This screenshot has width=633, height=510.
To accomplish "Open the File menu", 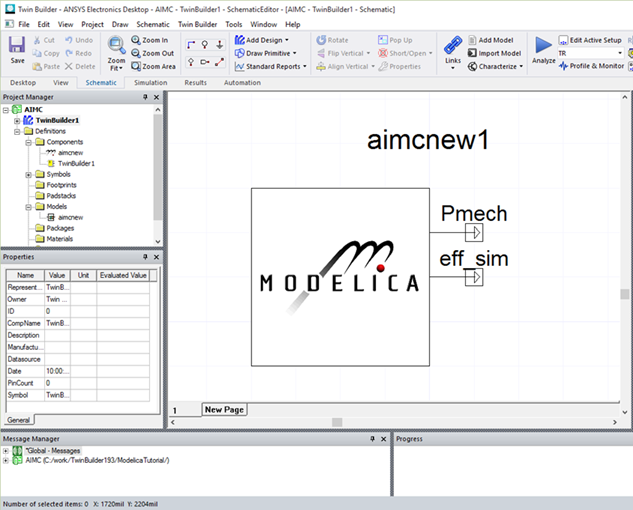I will coord(24,24).
